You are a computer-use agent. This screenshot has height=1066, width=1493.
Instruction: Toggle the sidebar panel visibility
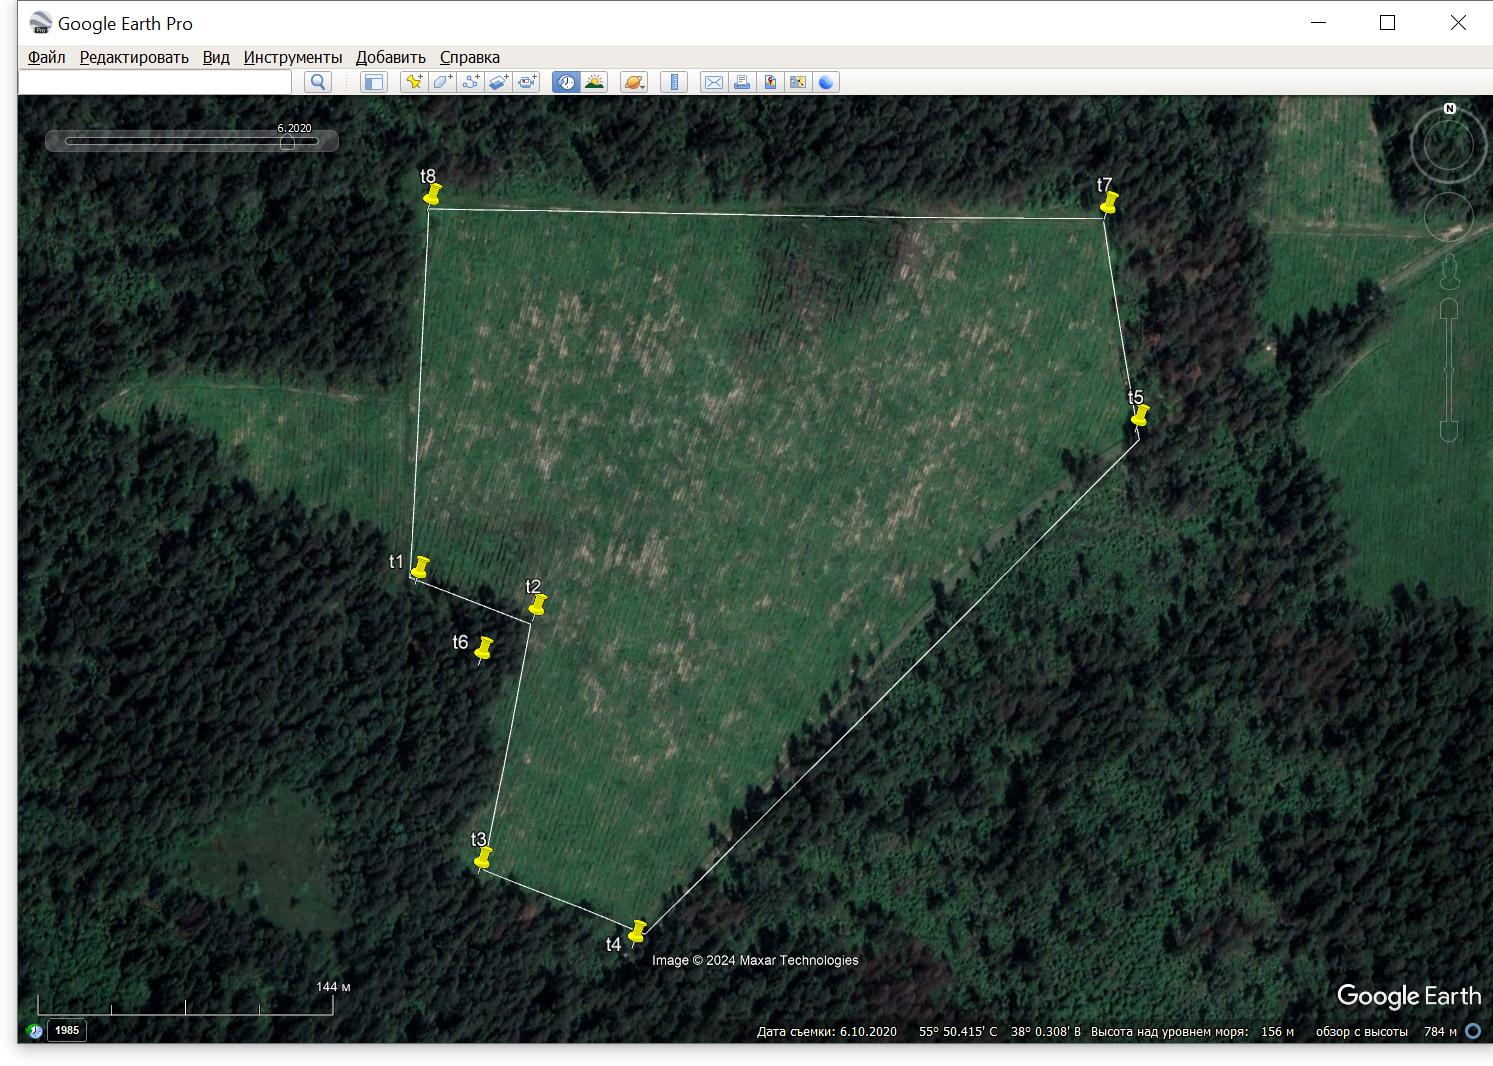(x=373, y=82)
